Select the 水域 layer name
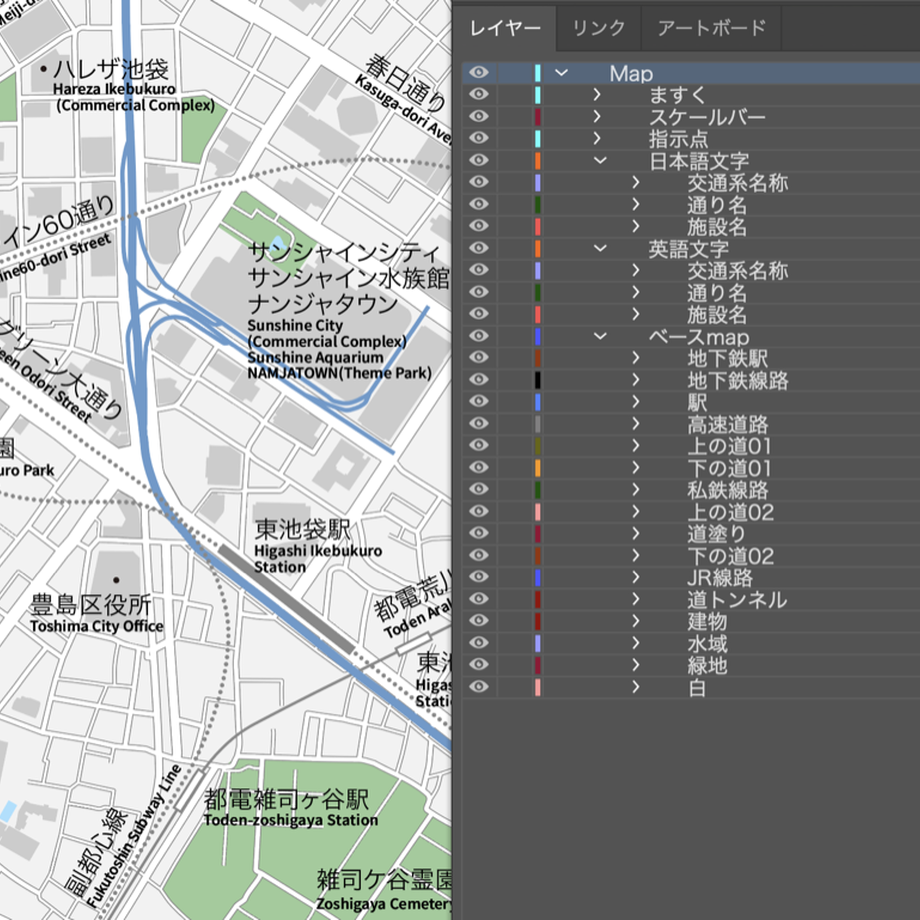 707,643
